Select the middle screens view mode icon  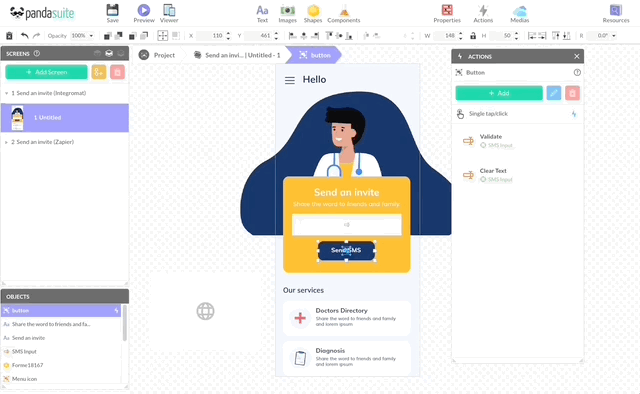tap(109, 53)
